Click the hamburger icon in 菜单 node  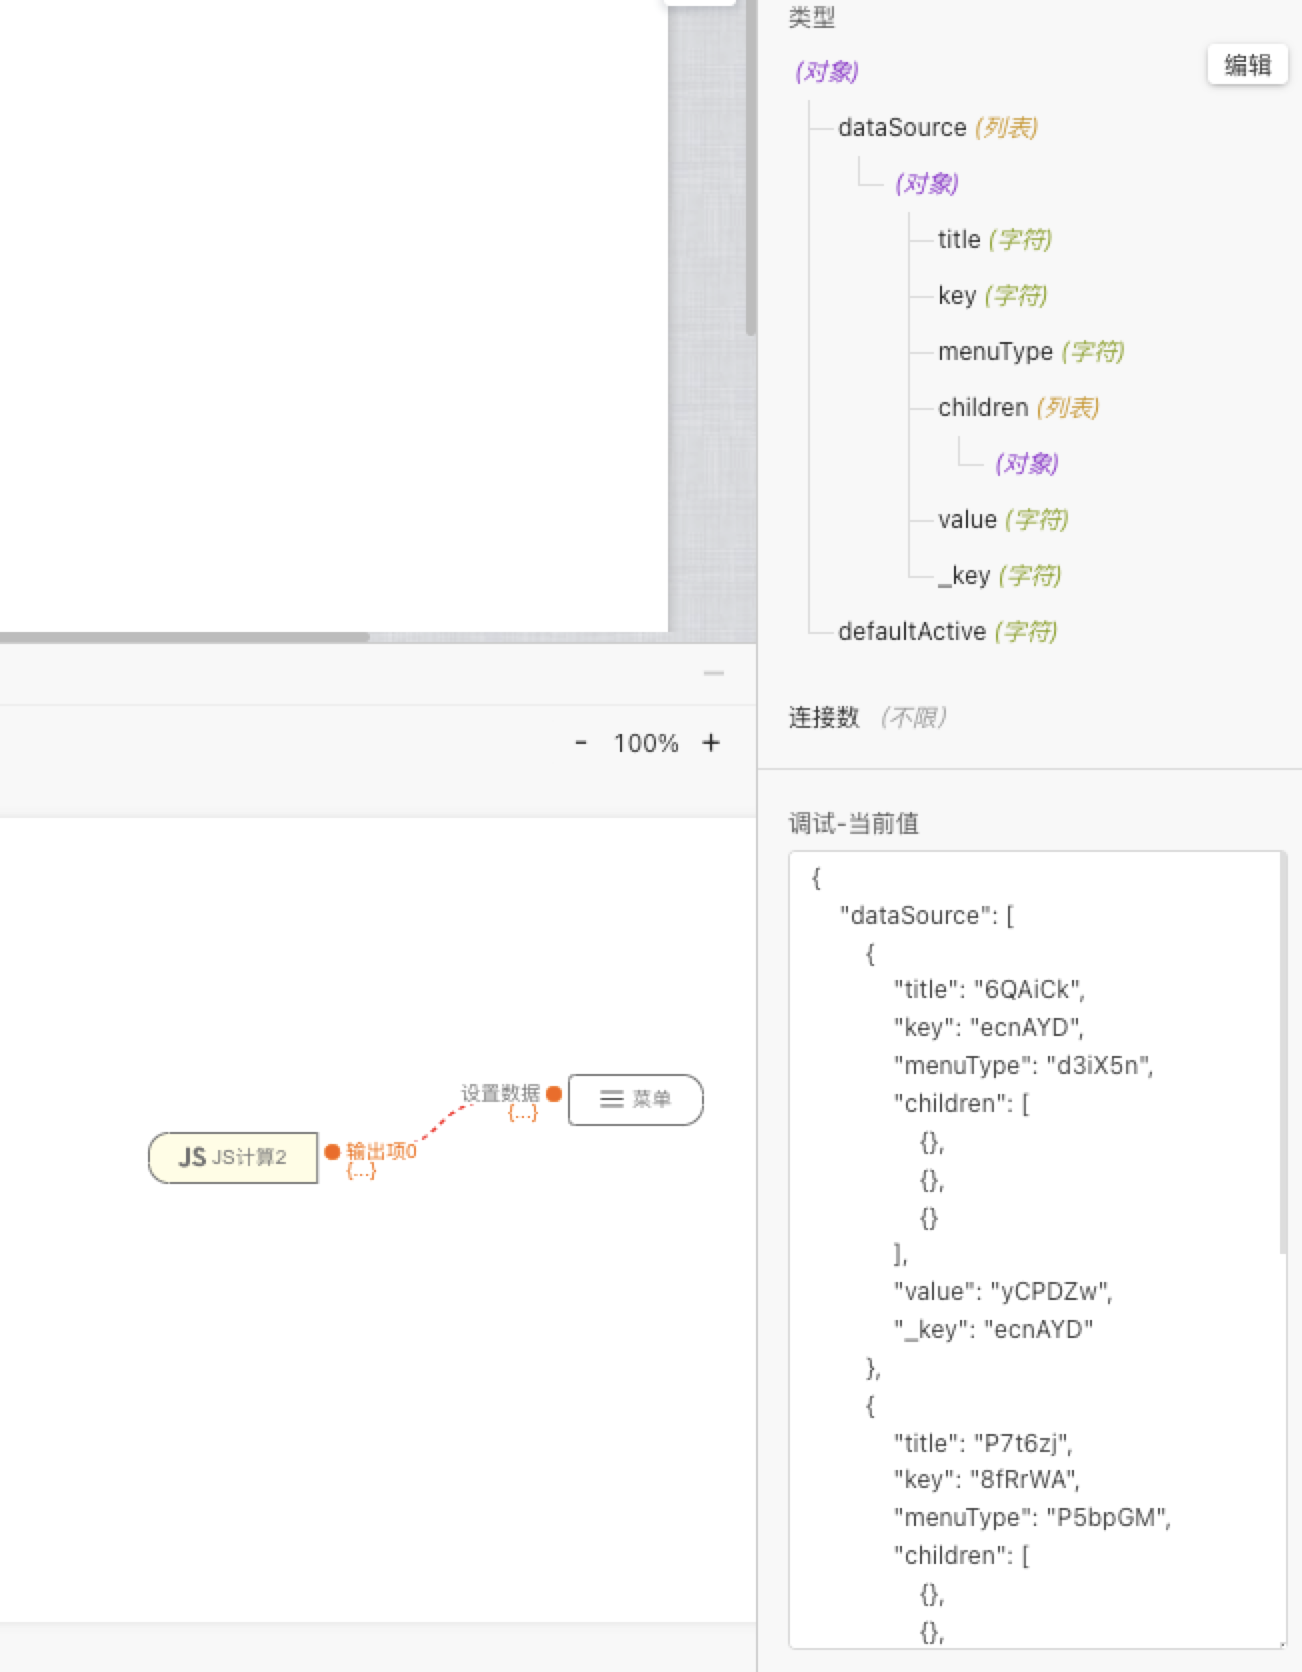click(x=611, y=1099)
